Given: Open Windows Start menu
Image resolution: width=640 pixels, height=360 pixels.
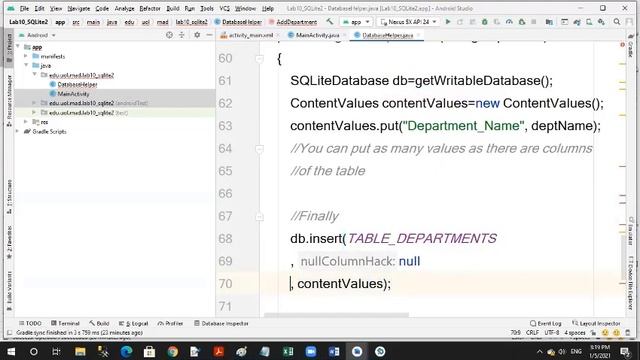Looking at the screenshot, I should (x=11, y=351).
